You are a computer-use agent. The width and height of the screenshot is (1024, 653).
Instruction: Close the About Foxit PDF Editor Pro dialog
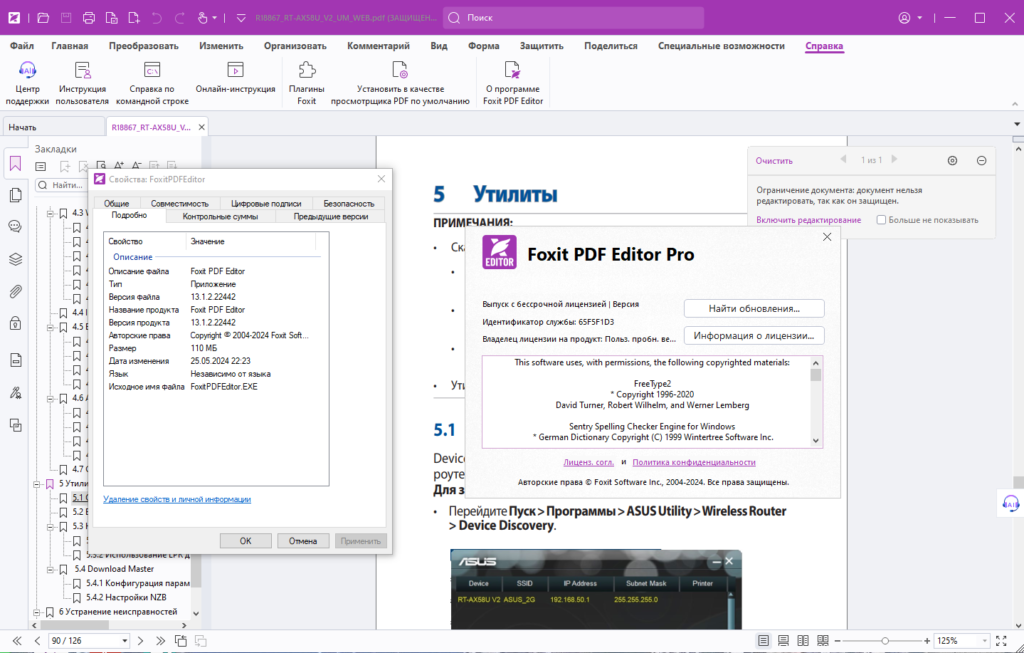pos(827,237)
